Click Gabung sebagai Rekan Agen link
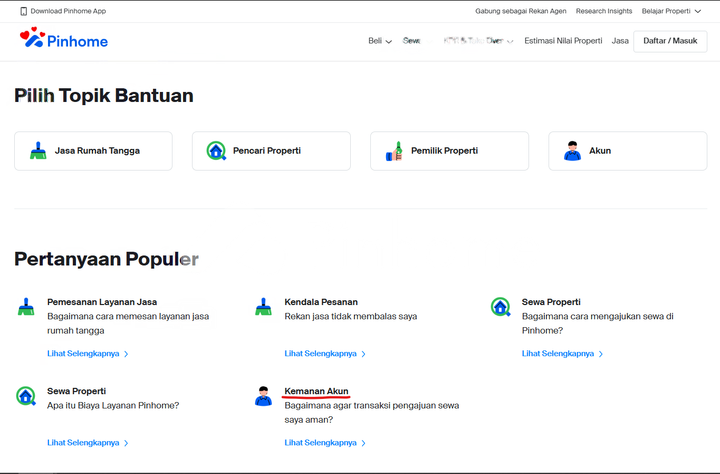This screenshot has height=474, width=720. coord(520,11)
